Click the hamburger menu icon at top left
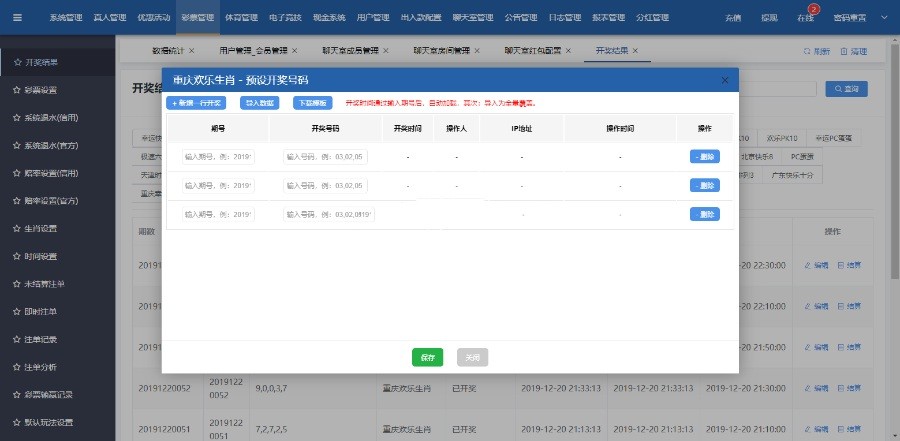The height and width of the screenshot is (441, 900). [x=16, y=18]
